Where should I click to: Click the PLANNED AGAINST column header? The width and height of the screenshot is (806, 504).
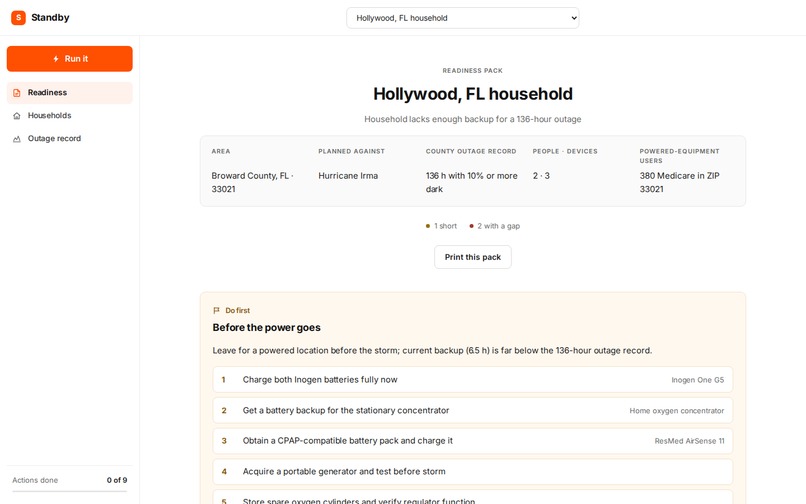351,151
